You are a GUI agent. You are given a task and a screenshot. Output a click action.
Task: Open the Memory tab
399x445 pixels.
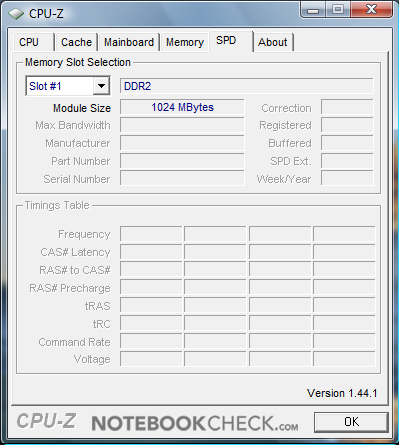point(185,42)
